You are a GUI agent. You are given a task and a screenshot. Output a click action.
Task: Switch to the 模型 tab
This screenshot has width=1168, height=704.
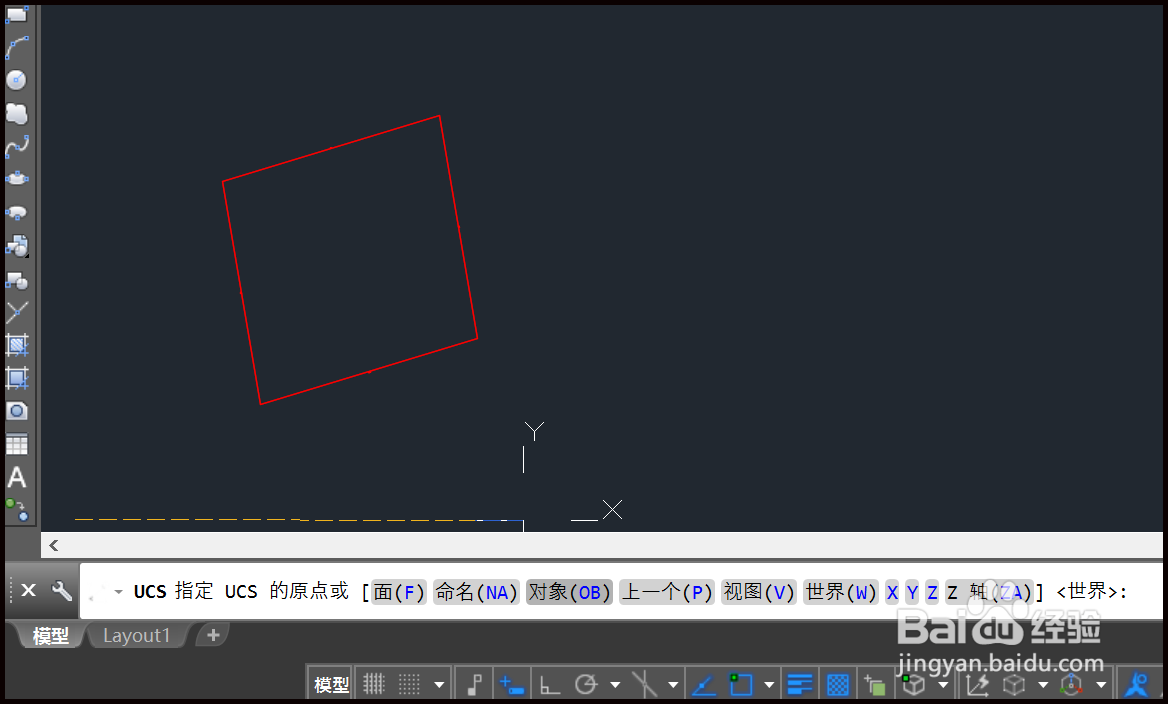50,635
